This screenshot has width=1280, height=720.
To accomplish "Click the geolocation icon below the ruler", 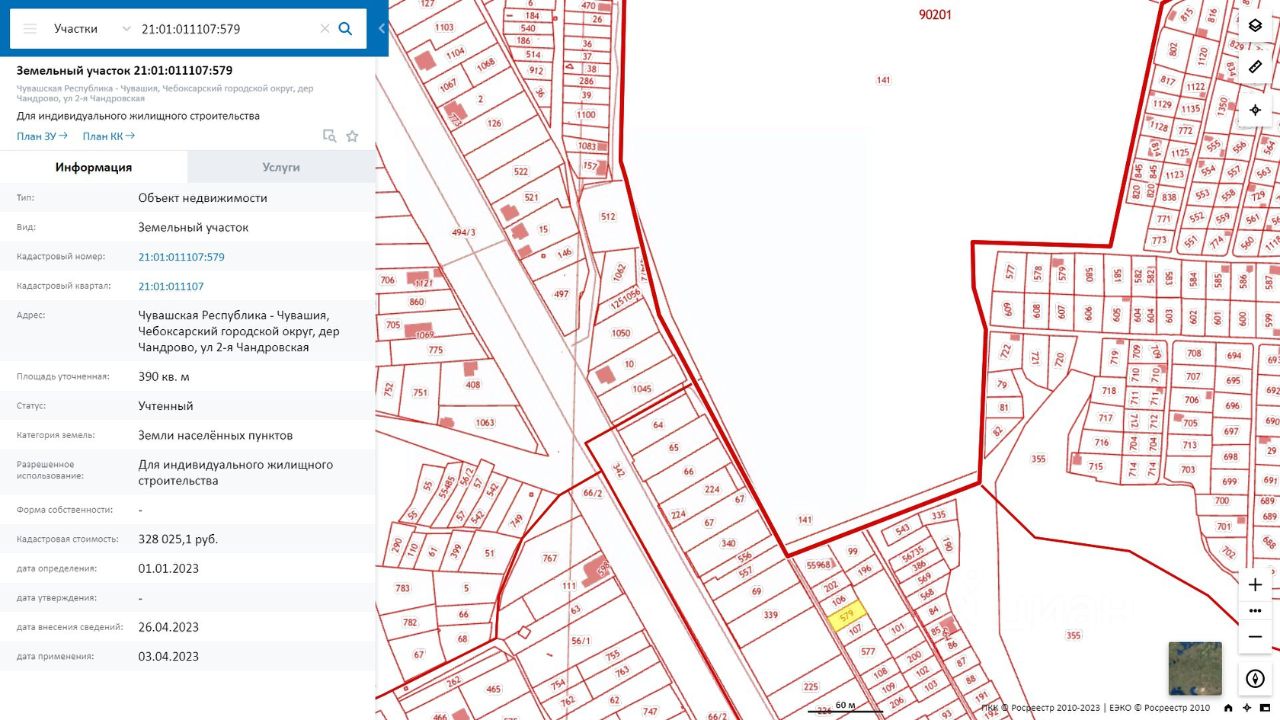I will [1256, 110].
